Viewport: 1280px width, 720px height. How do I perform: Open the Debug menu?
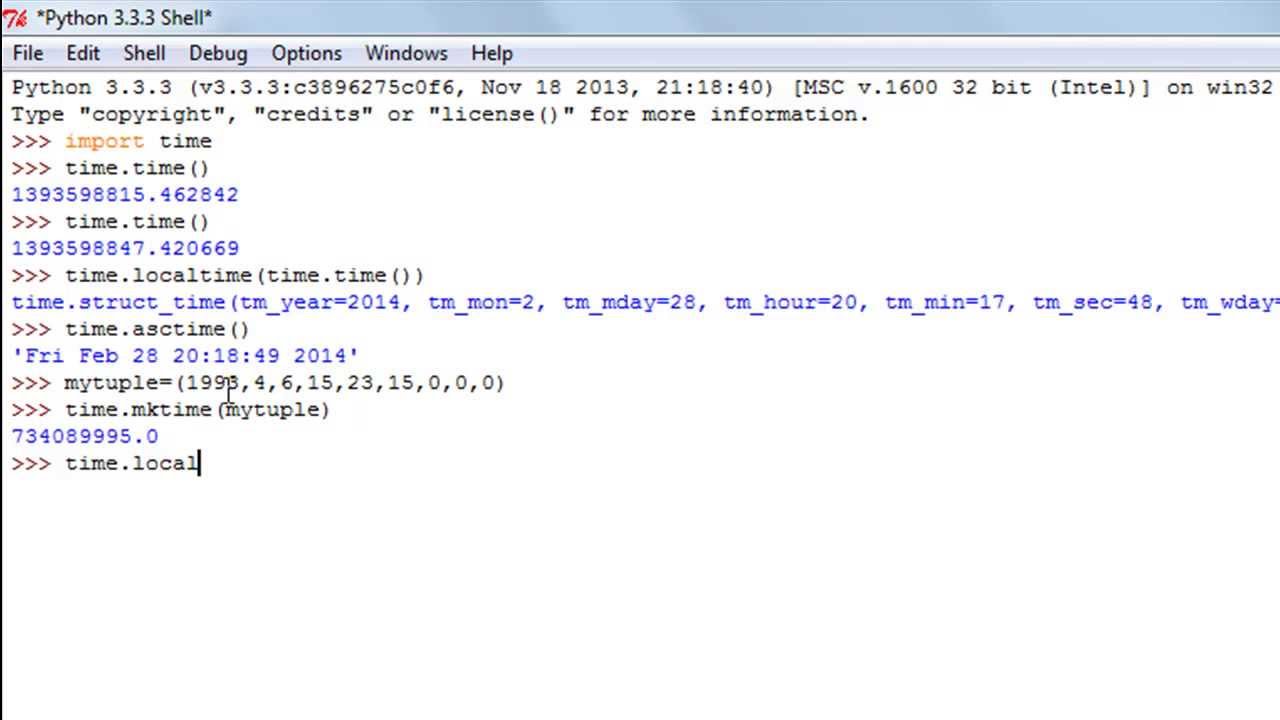218,53
